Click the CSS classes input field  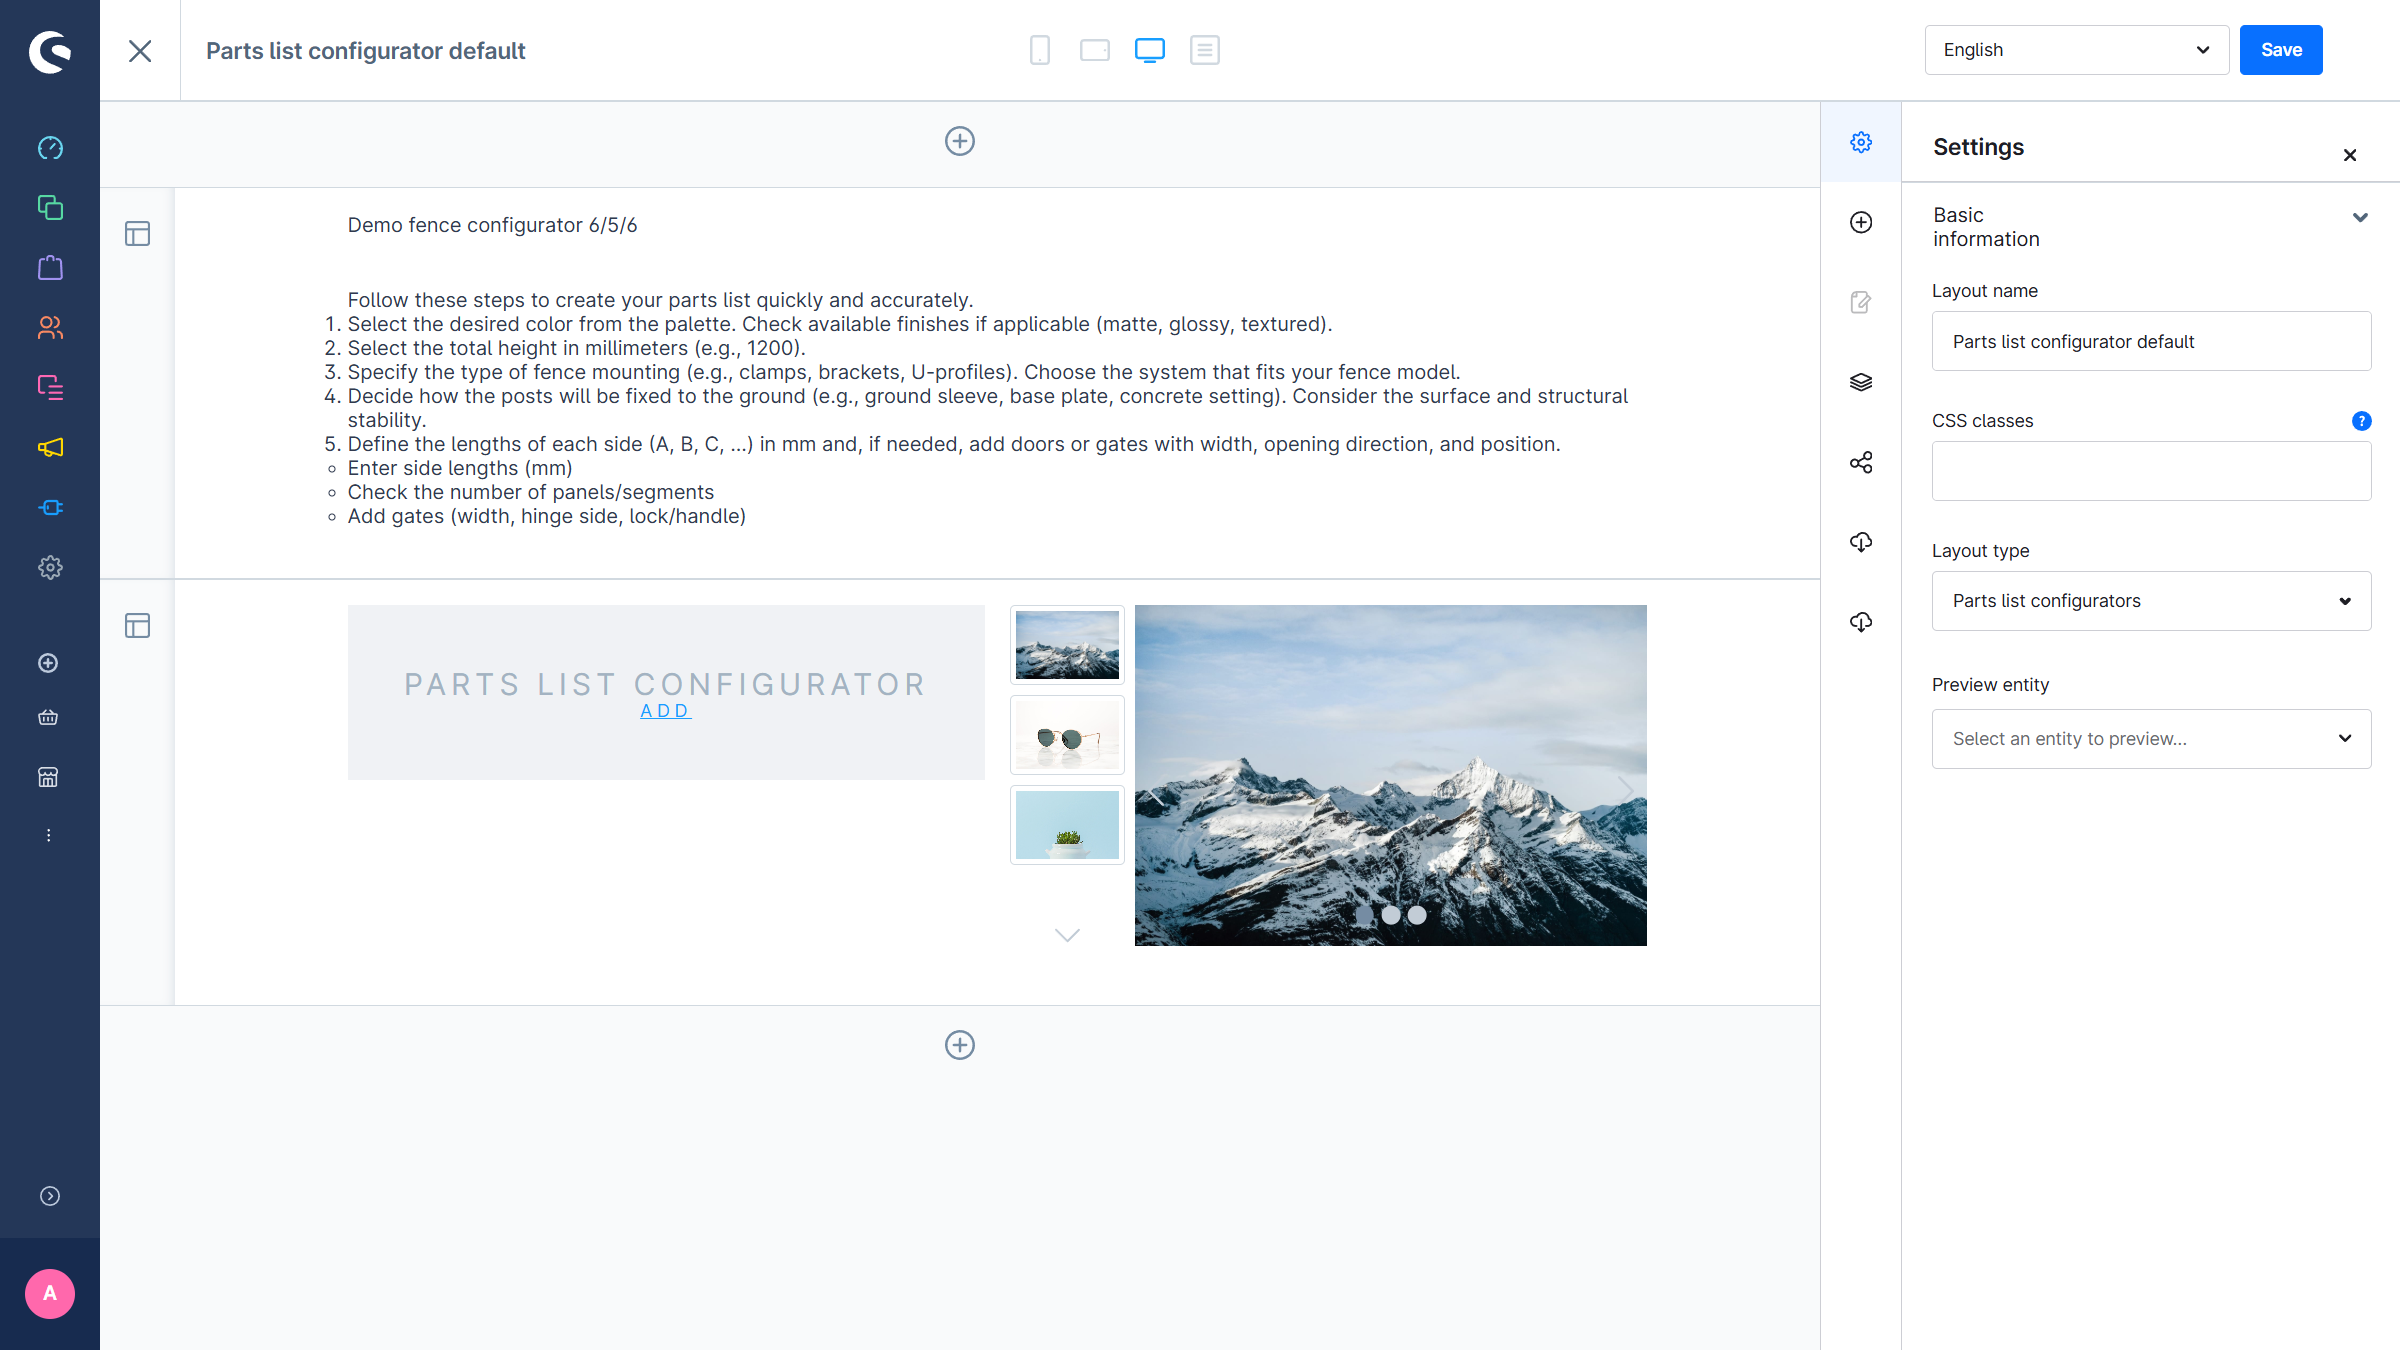coord(2151,471)
